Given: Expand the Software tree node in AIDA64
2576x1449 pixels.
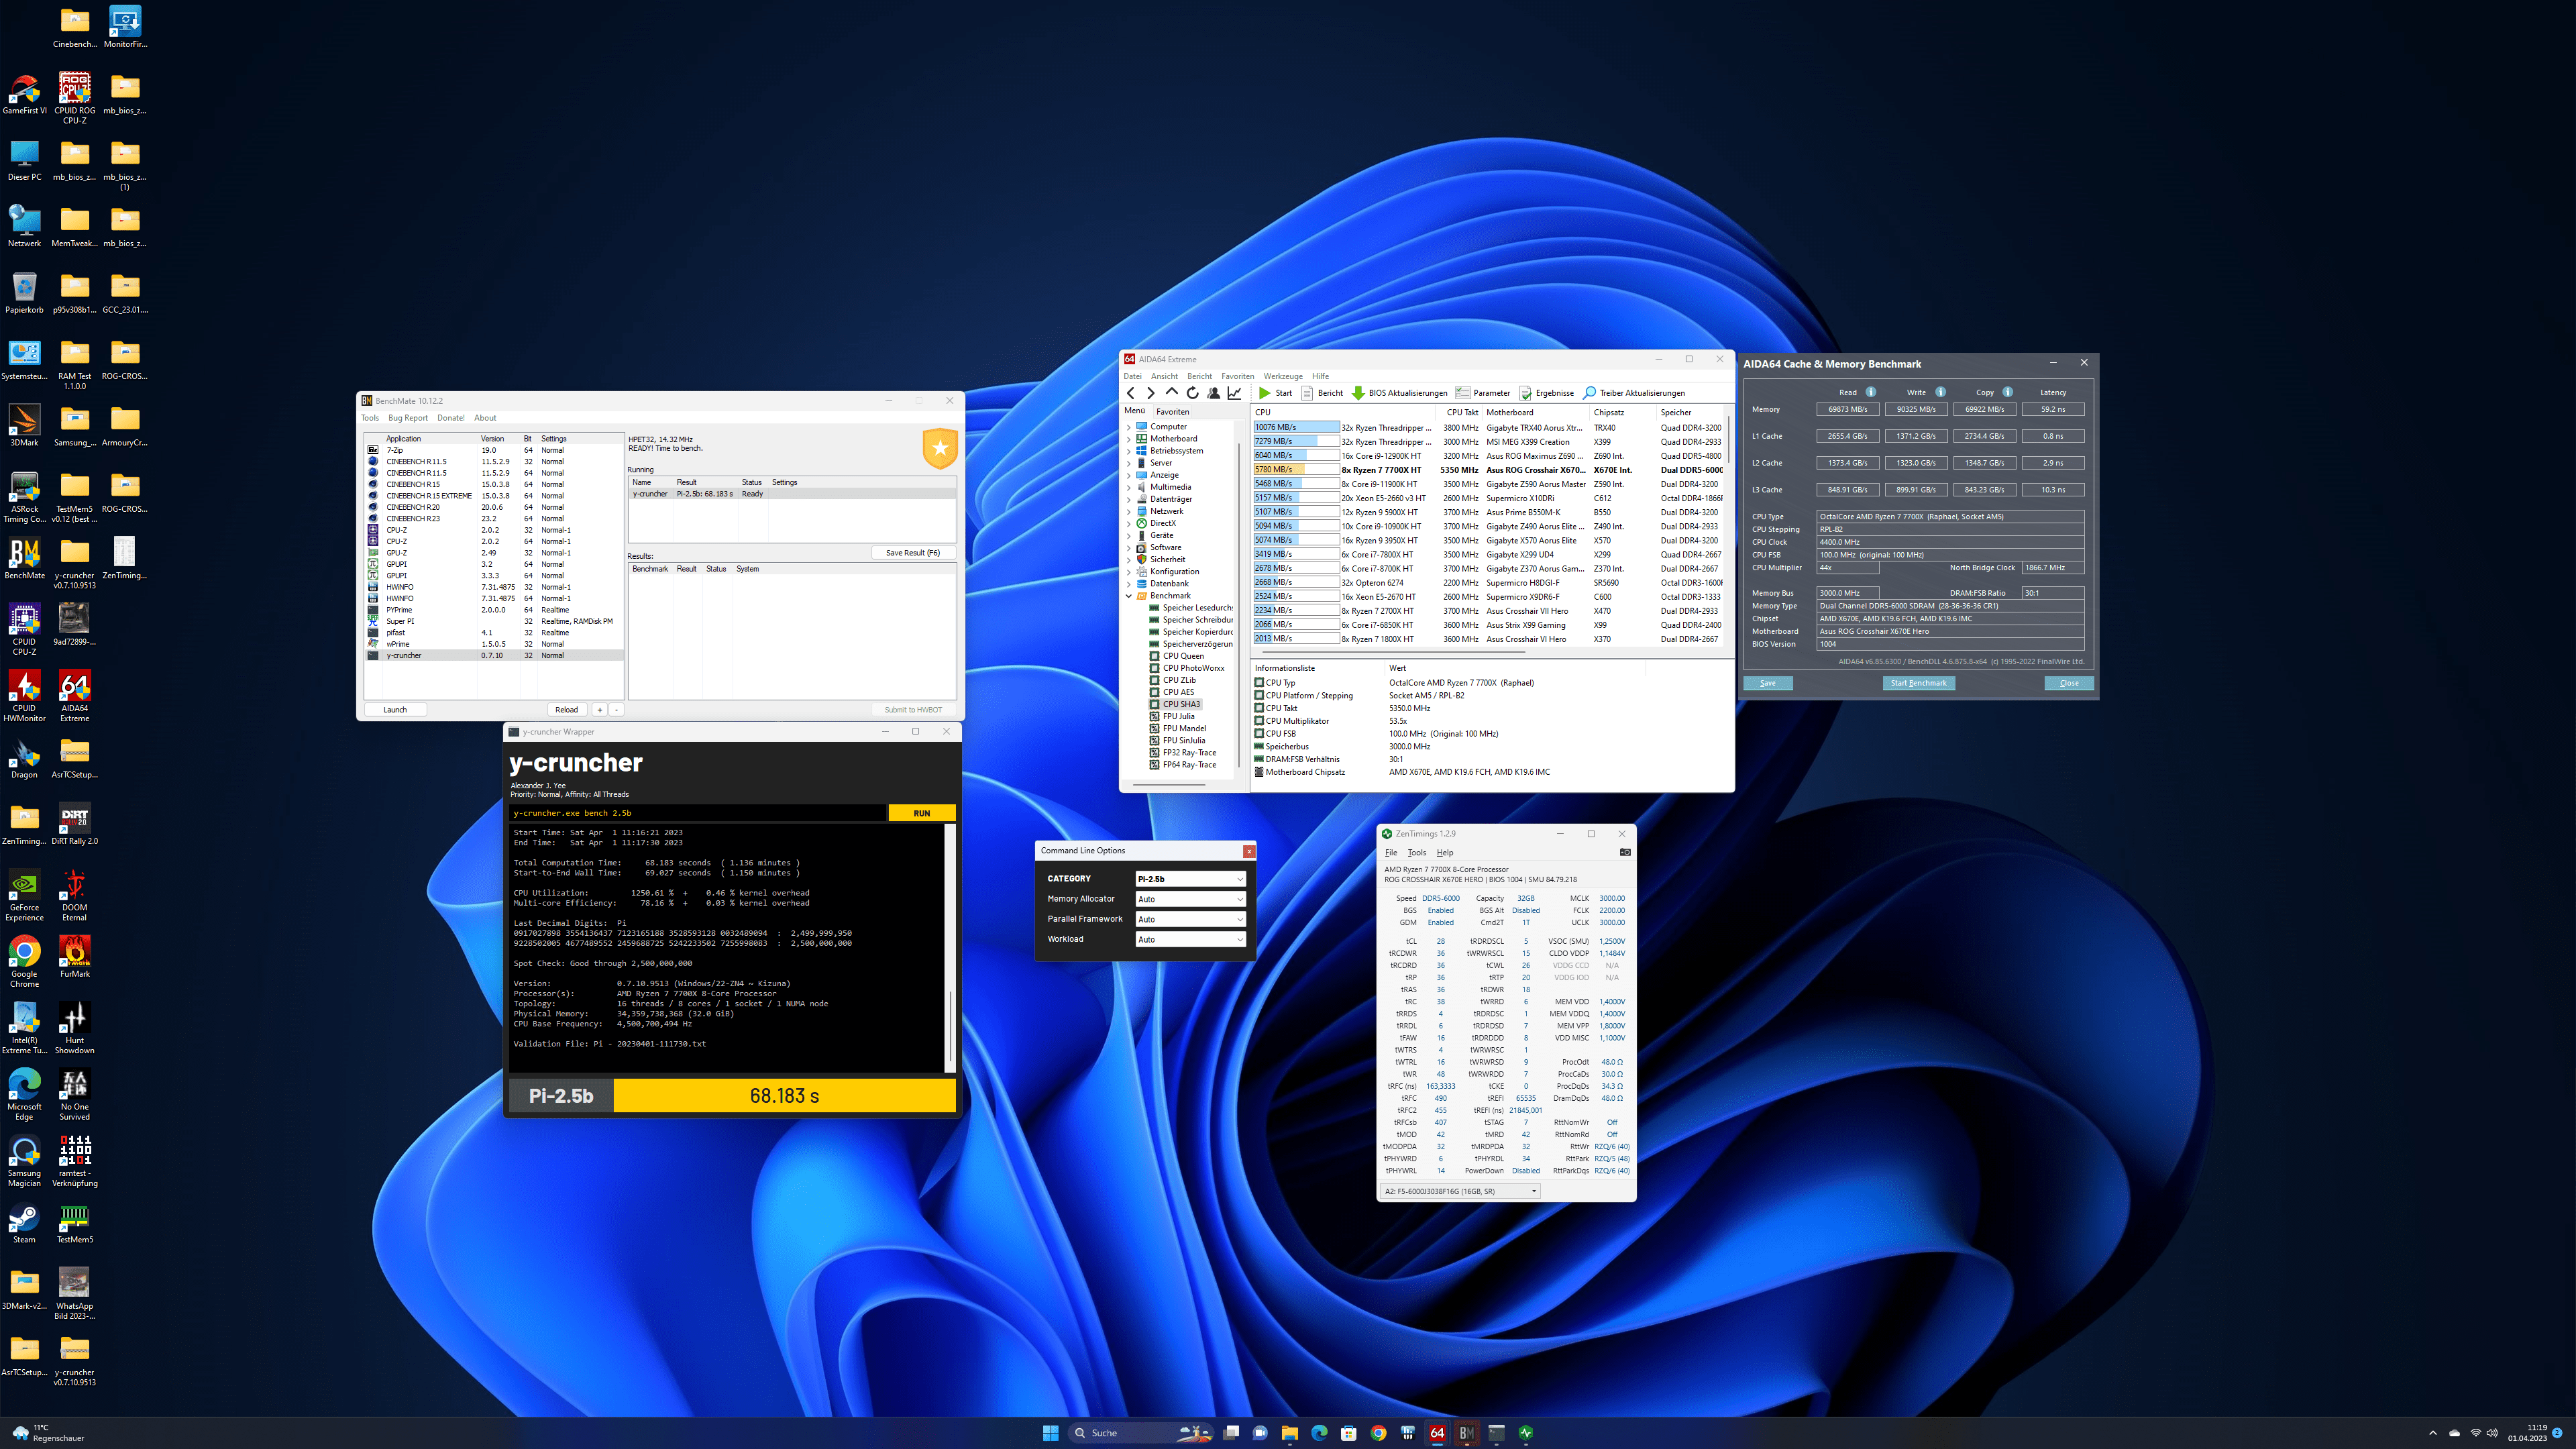Looking at the screenshot, I should click(1130, 548).
